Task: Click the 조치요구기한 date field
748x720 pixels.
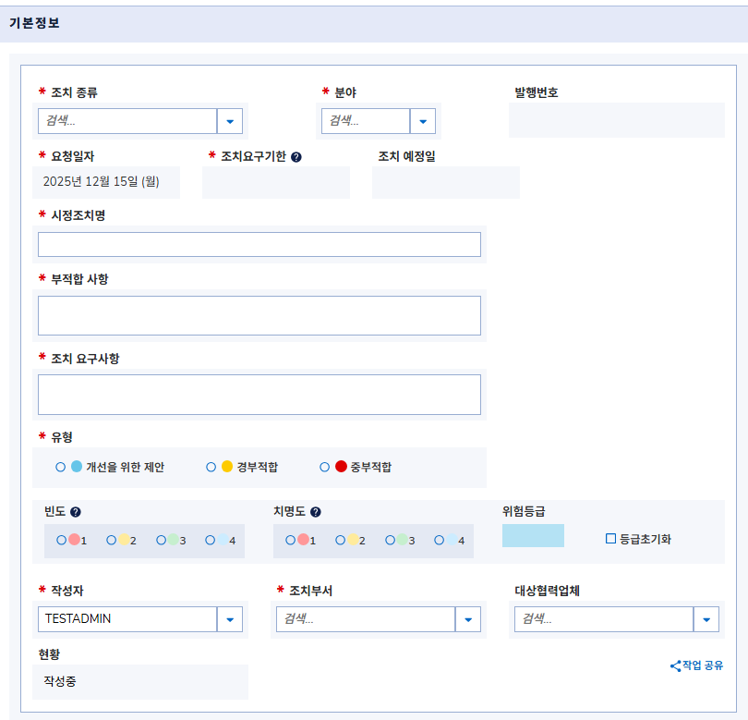Action: coord(276,182)
